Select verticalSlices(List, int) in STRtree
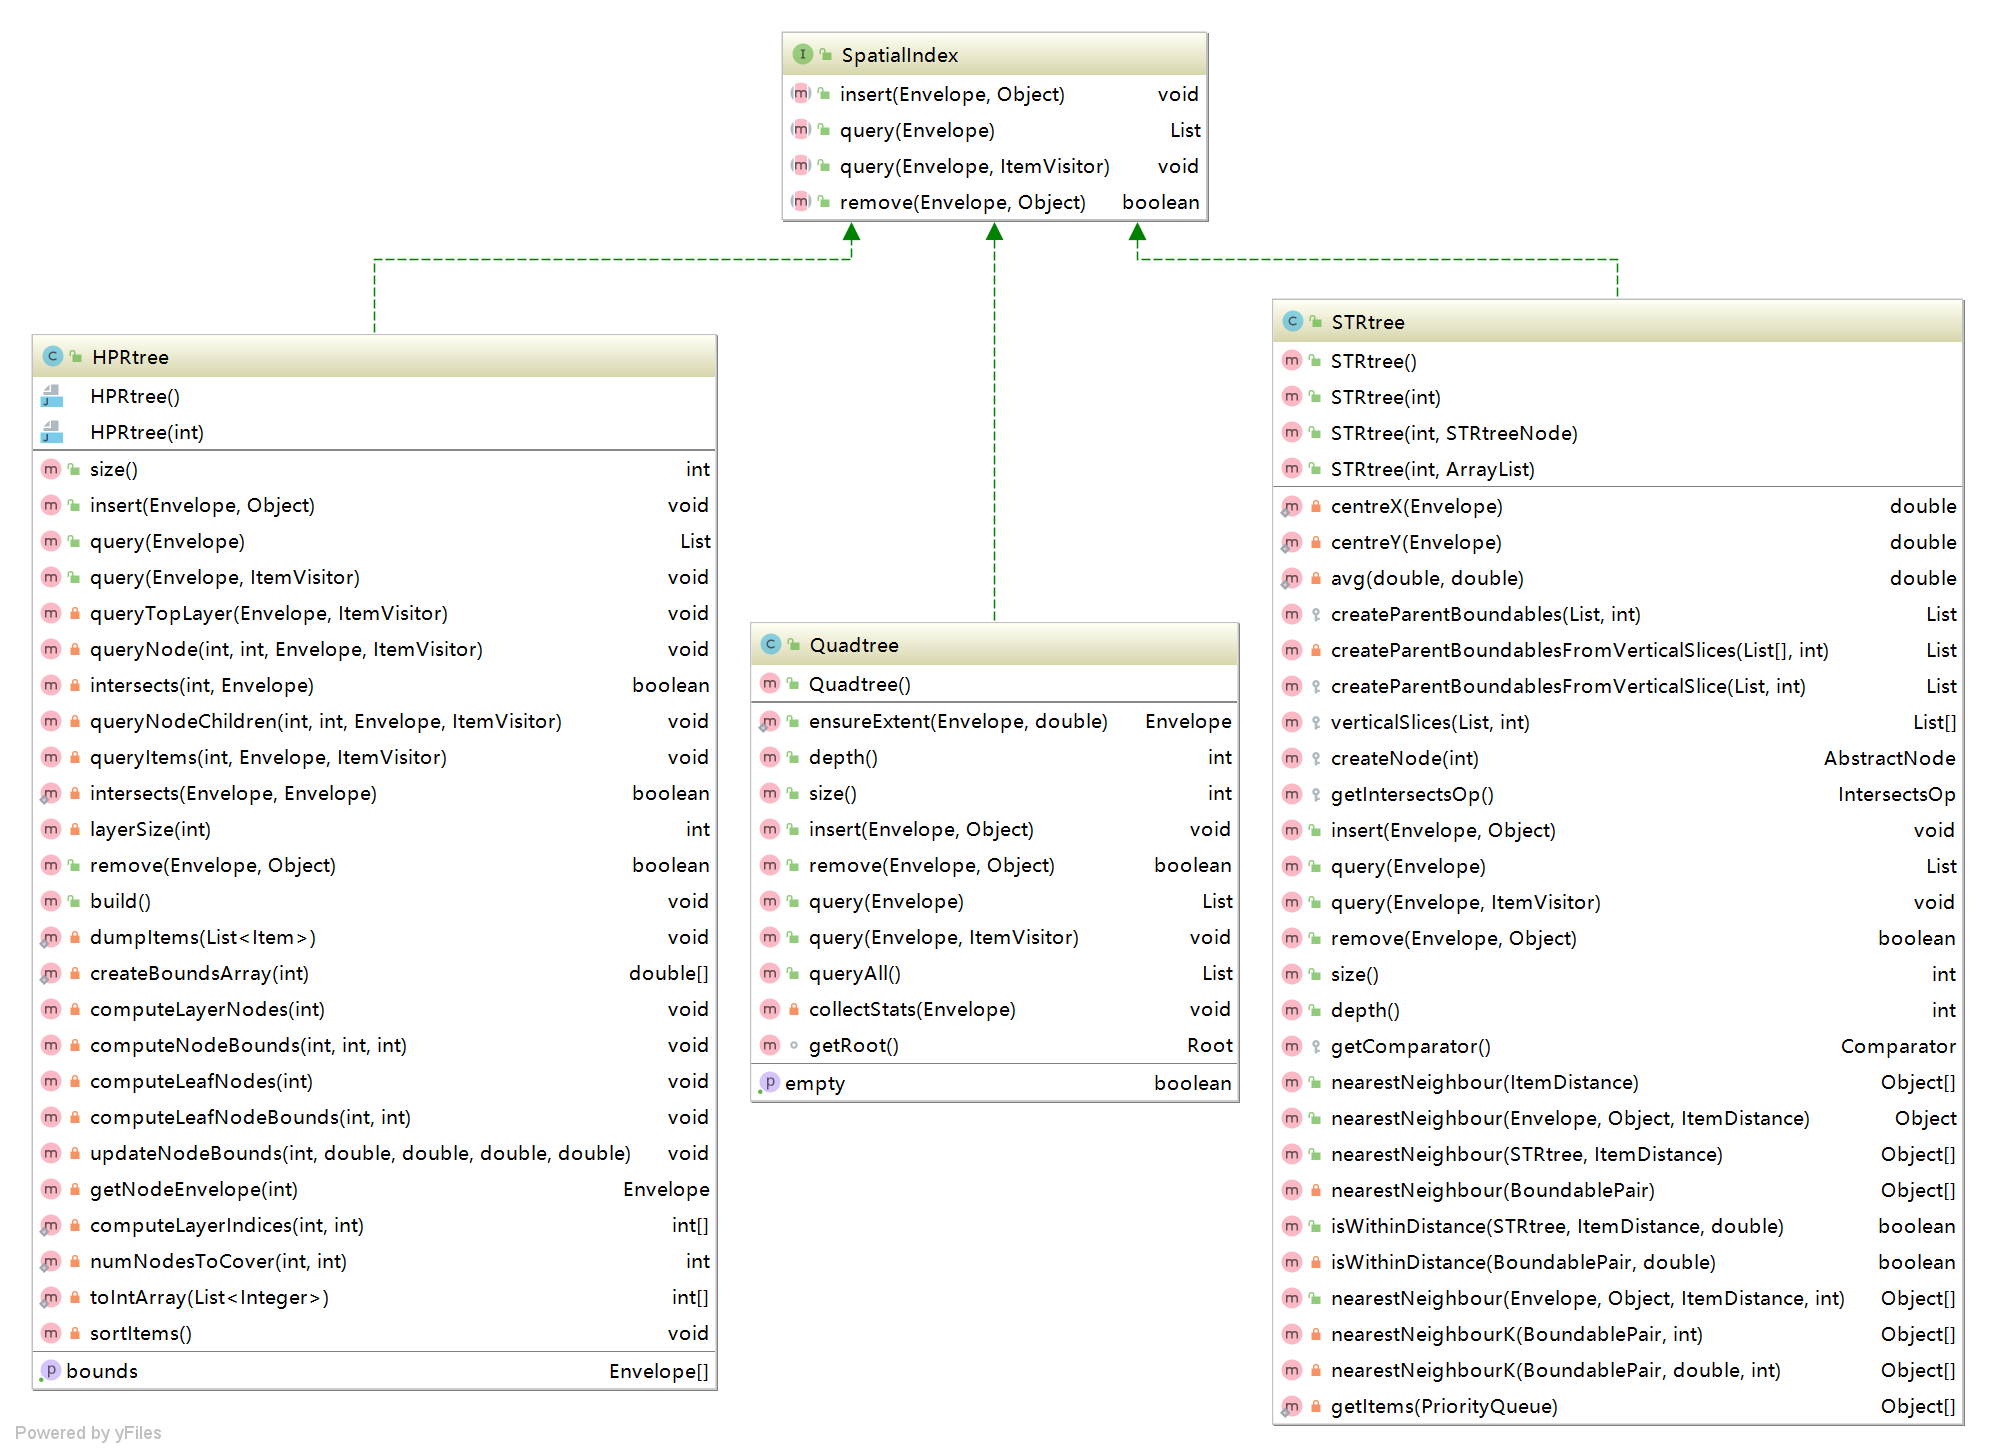 (x=1429, y=722)
